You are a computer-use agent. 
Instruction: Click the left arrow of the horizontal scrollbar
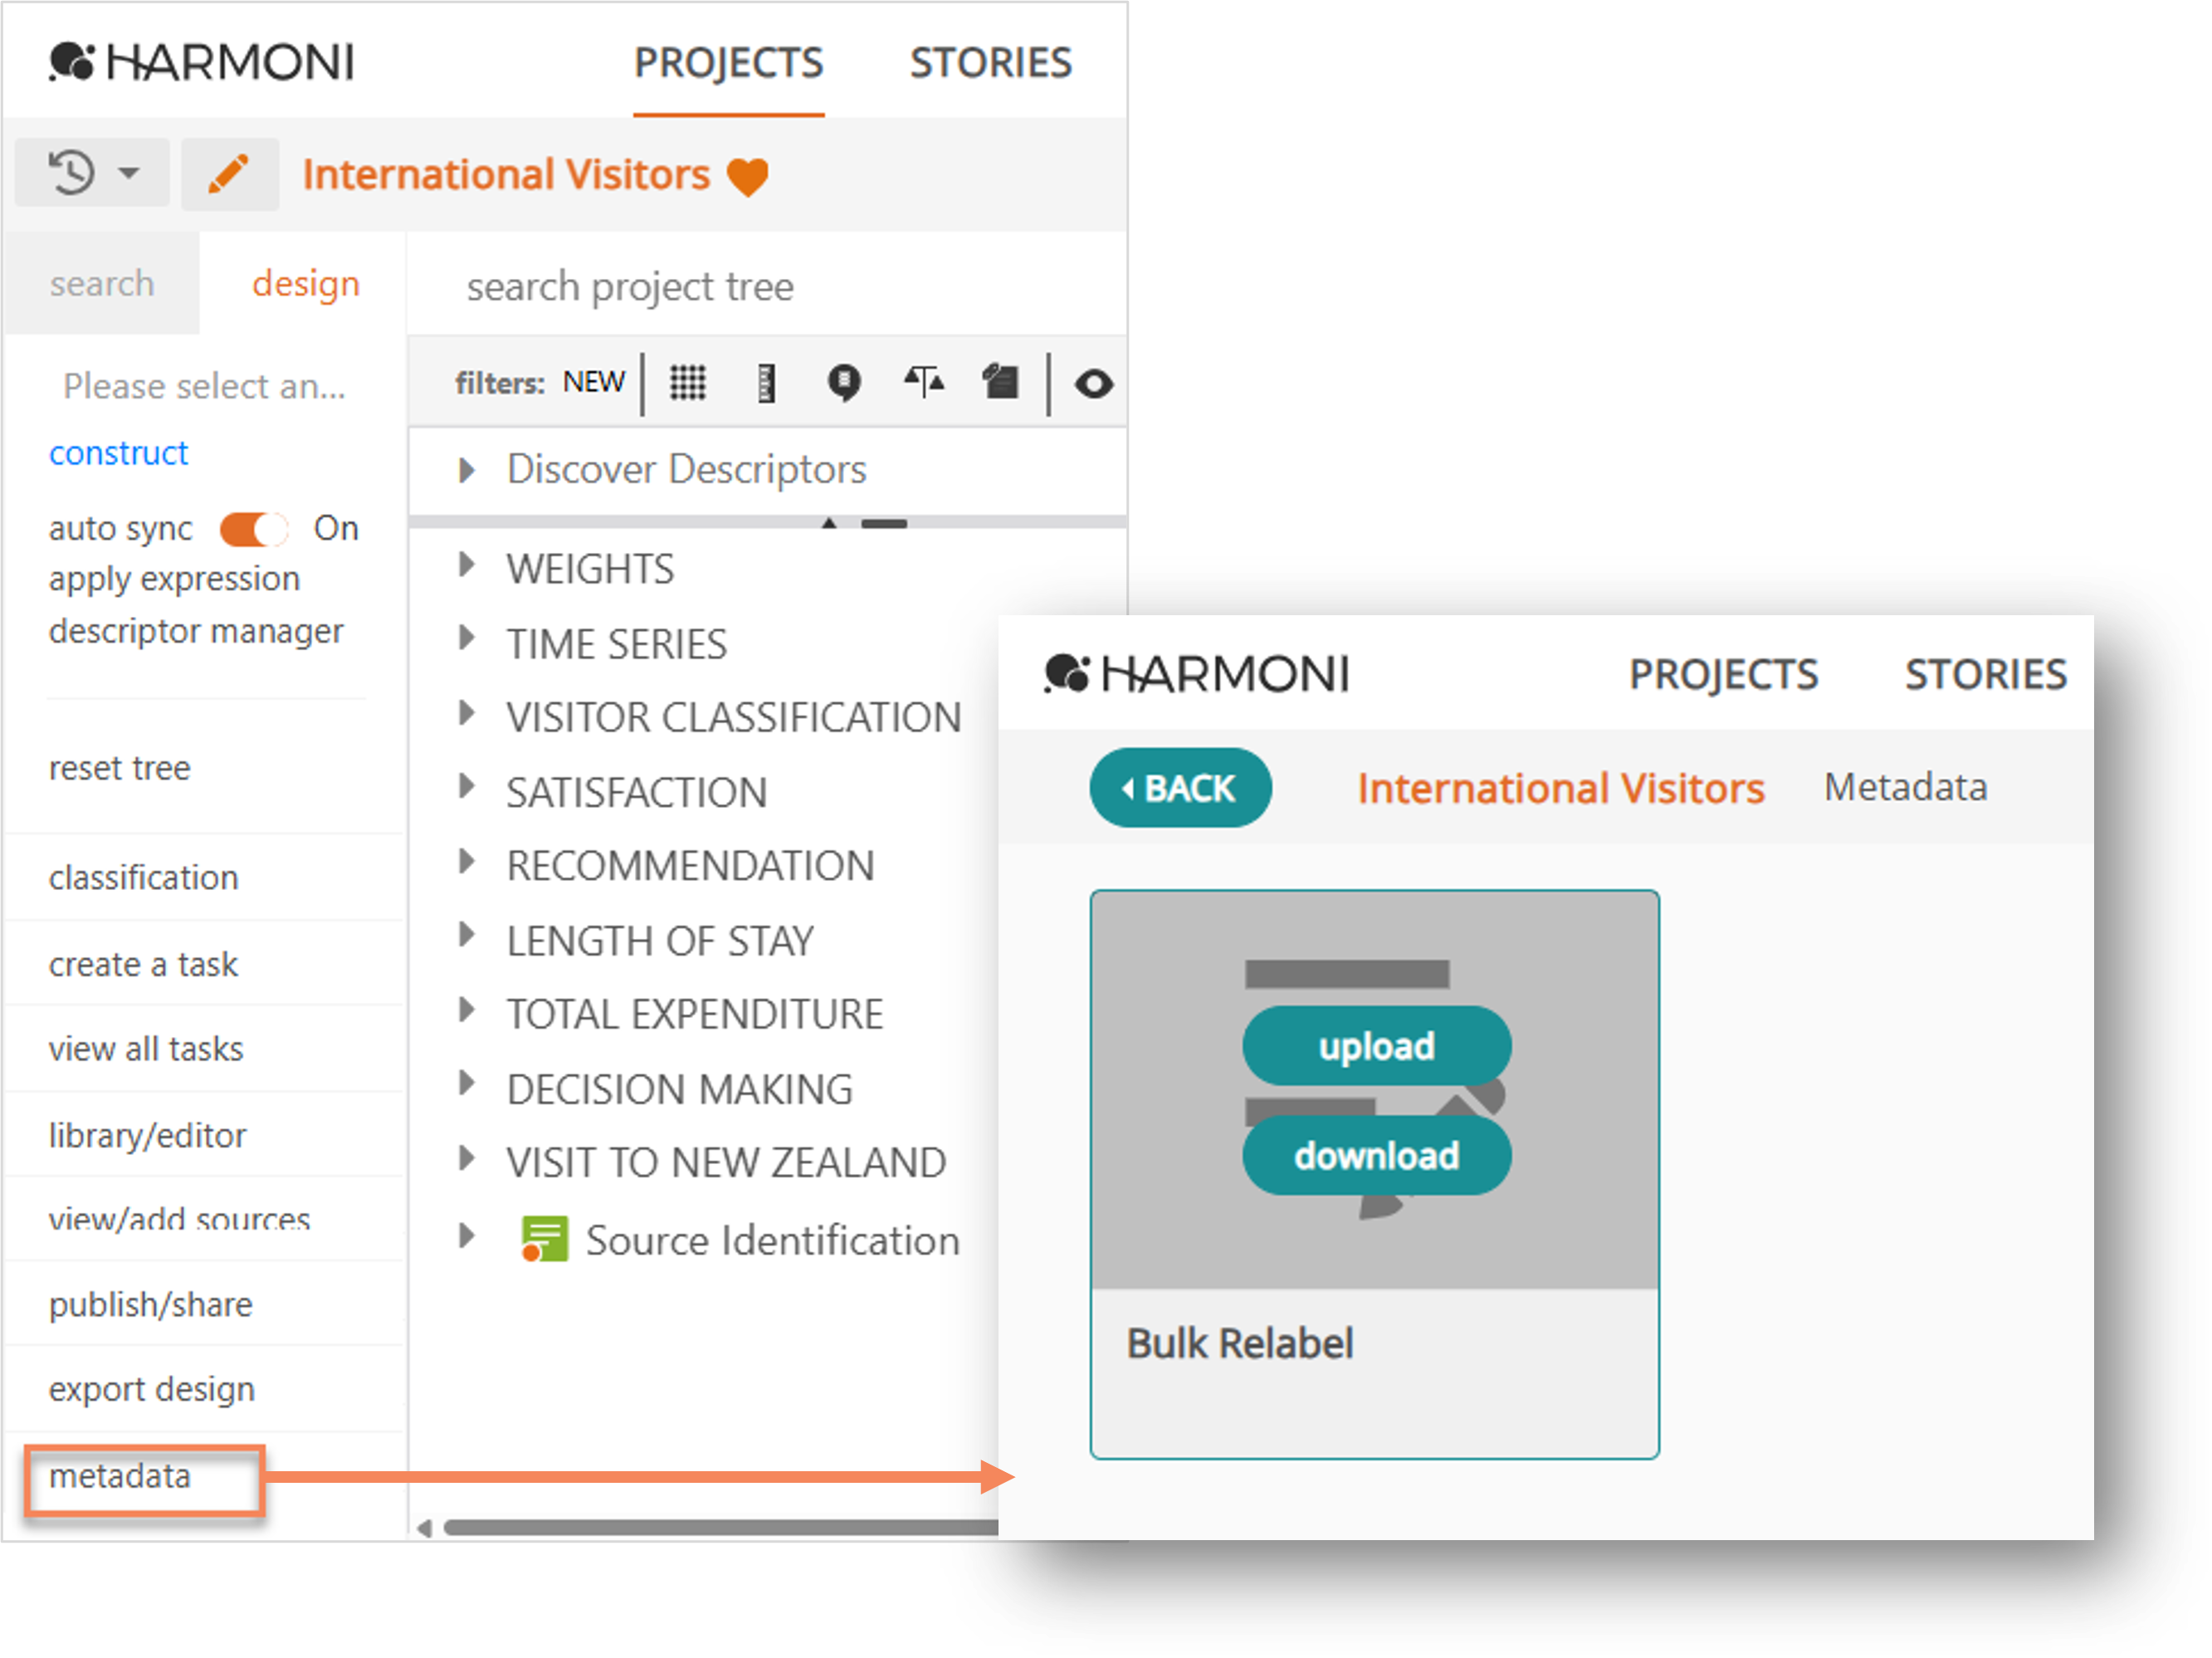424,1528
